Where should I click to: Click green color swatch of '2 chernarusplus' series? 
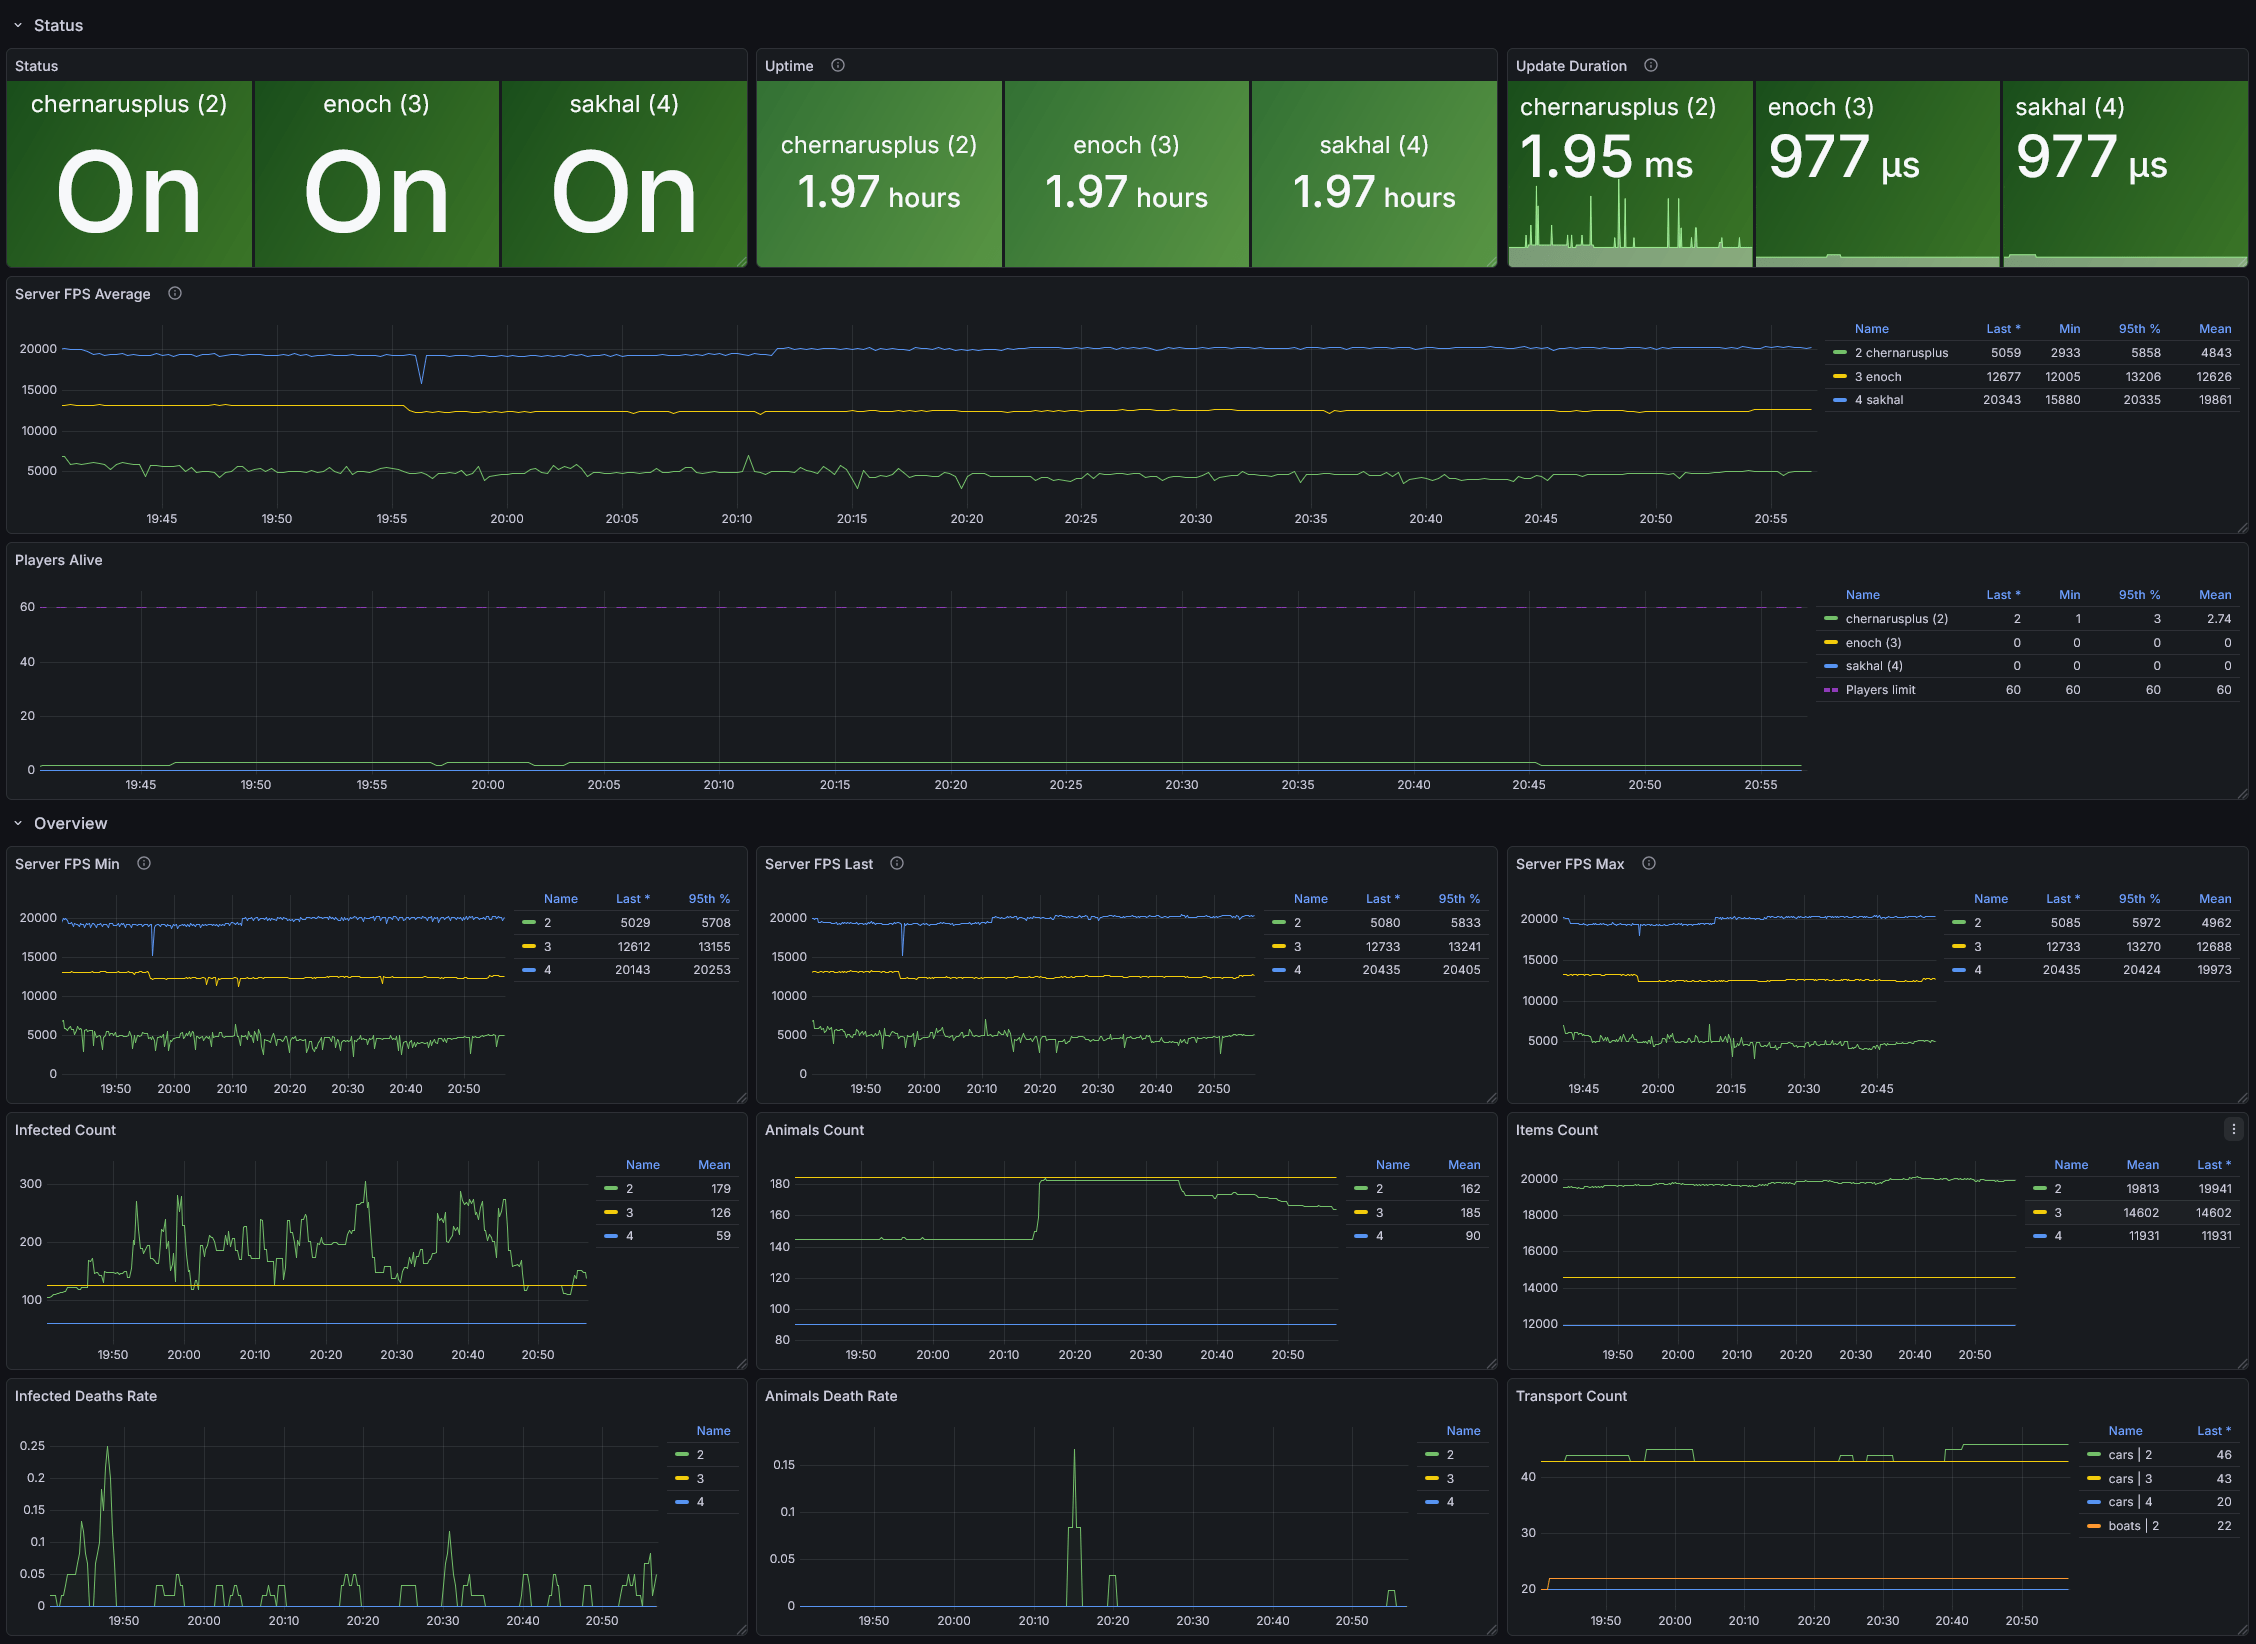click(x=1840, y=353)
